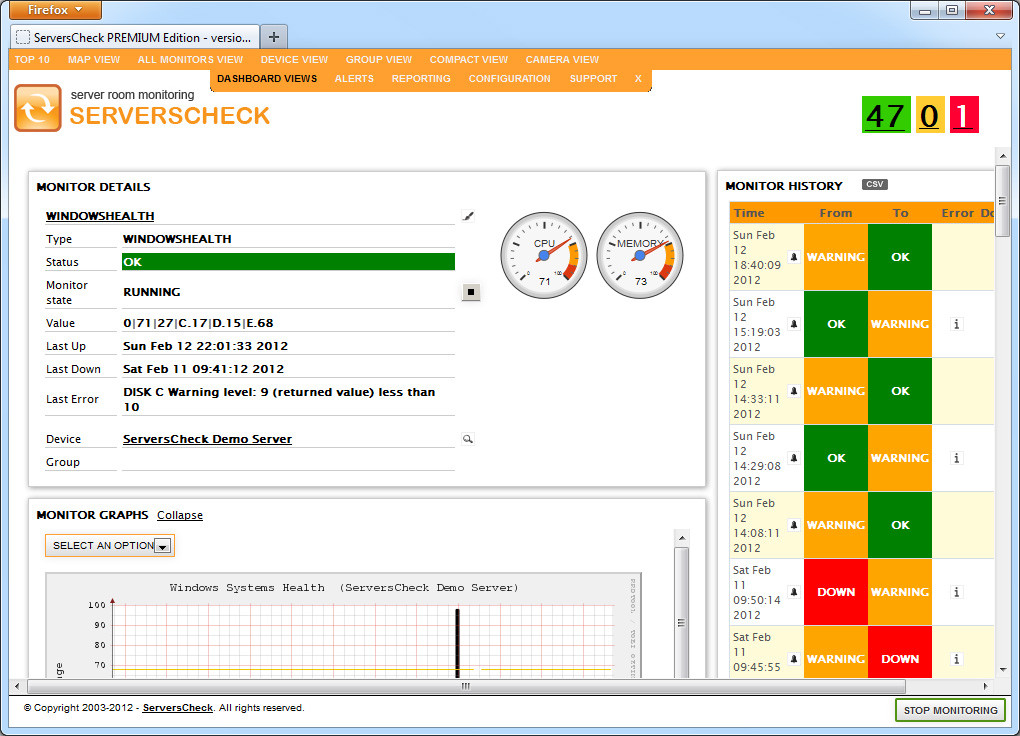Viewport: 1020px width, 736px height.
Task: Click the bell icon in the 14:29:08 history row
Action: (x=794, y=458)
